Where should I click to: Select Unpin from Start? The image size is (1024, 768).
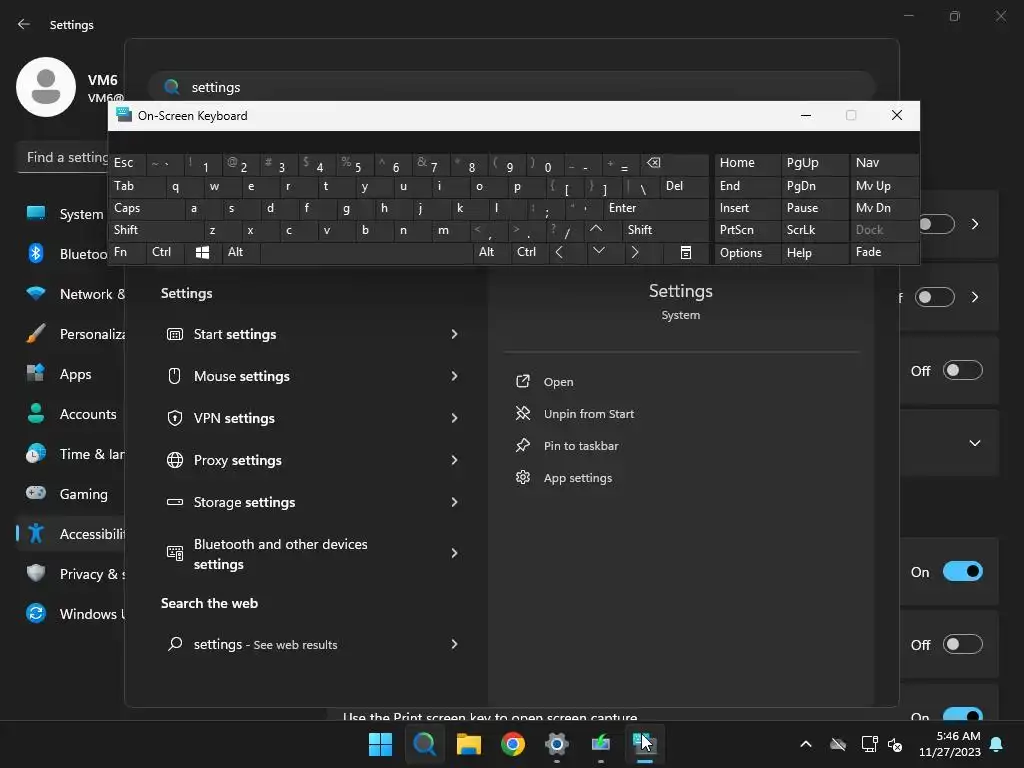588,414
